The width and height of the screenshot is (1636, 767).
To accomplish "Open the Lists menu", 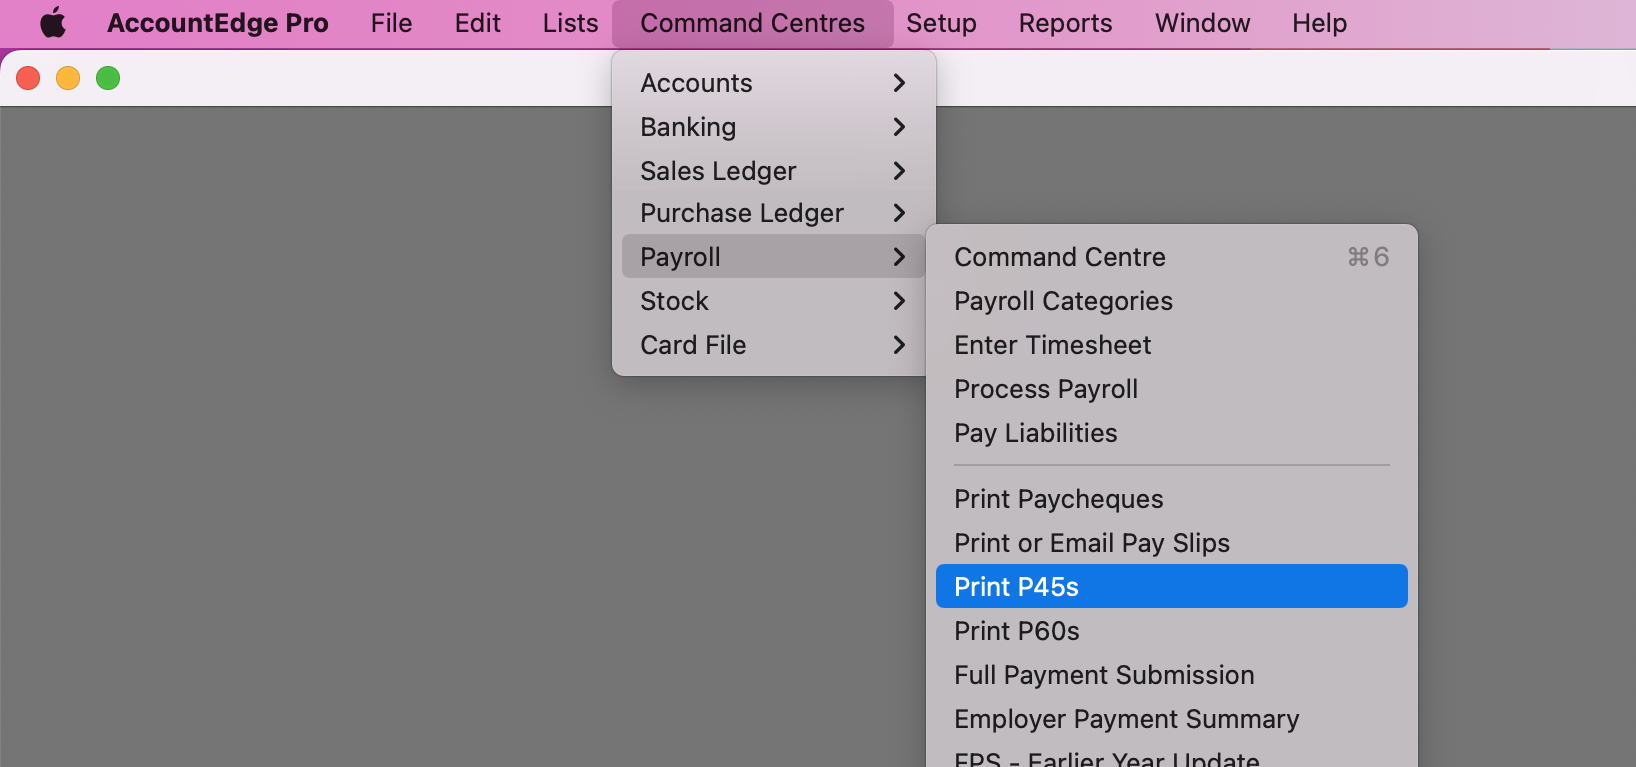I will 571,23.
